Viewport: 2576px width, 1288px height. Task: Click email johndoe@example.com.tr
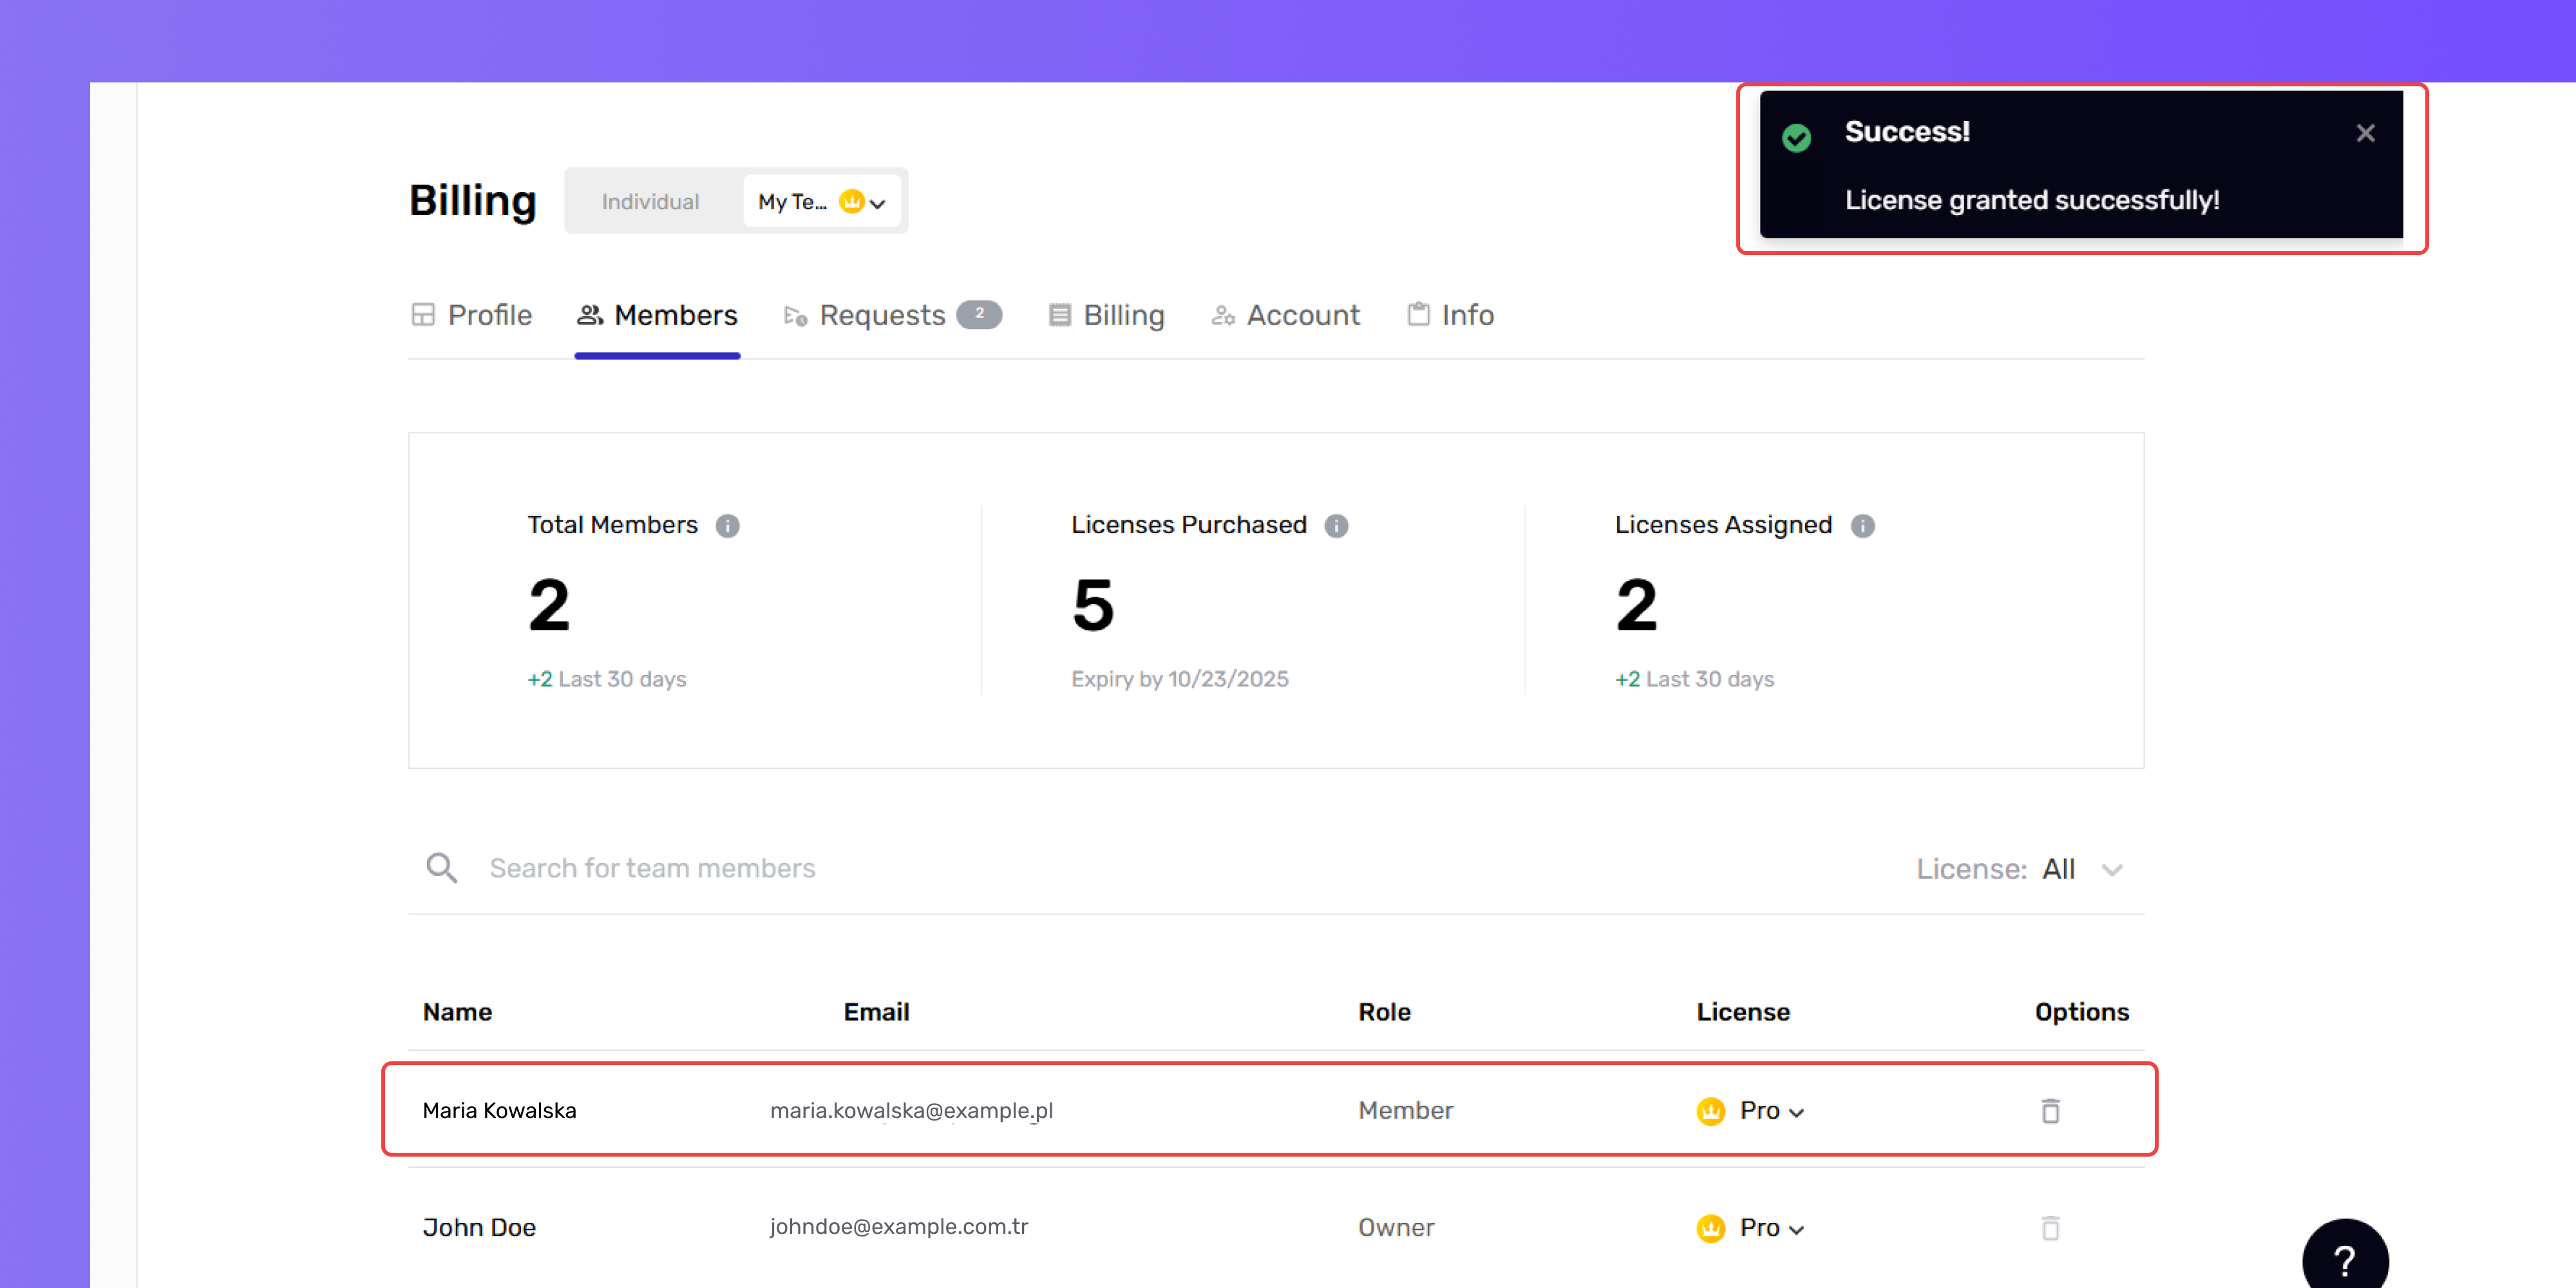(x=899, y=1227)
